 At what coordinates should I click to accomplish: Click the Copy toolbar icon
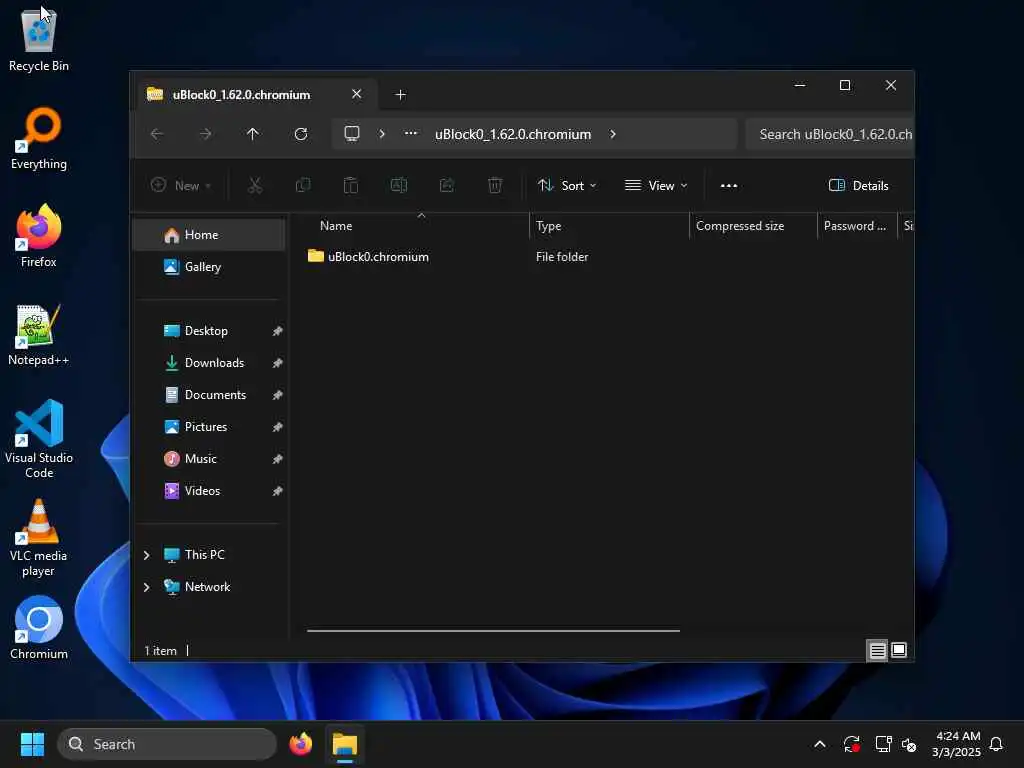pyautogui.click(x=303, y=185)
